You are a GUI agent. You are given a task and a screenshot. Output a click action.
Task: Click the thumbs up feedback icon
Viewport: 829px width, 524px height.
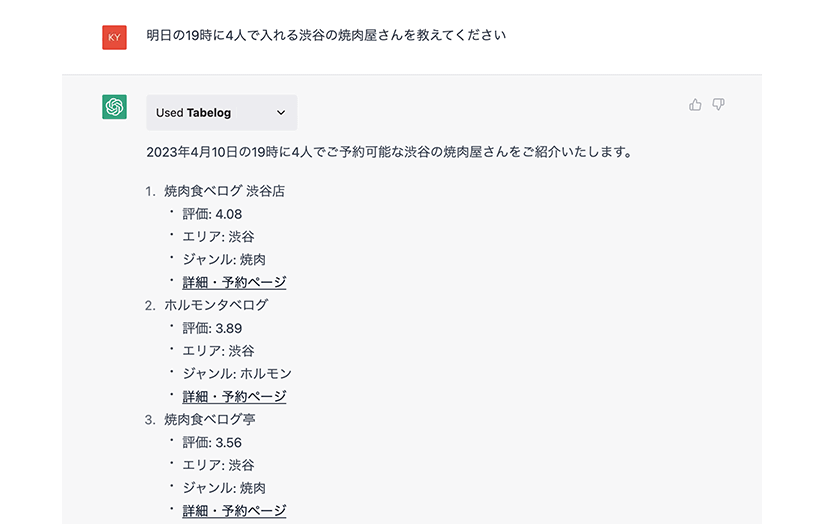click(x=695, y=105)
